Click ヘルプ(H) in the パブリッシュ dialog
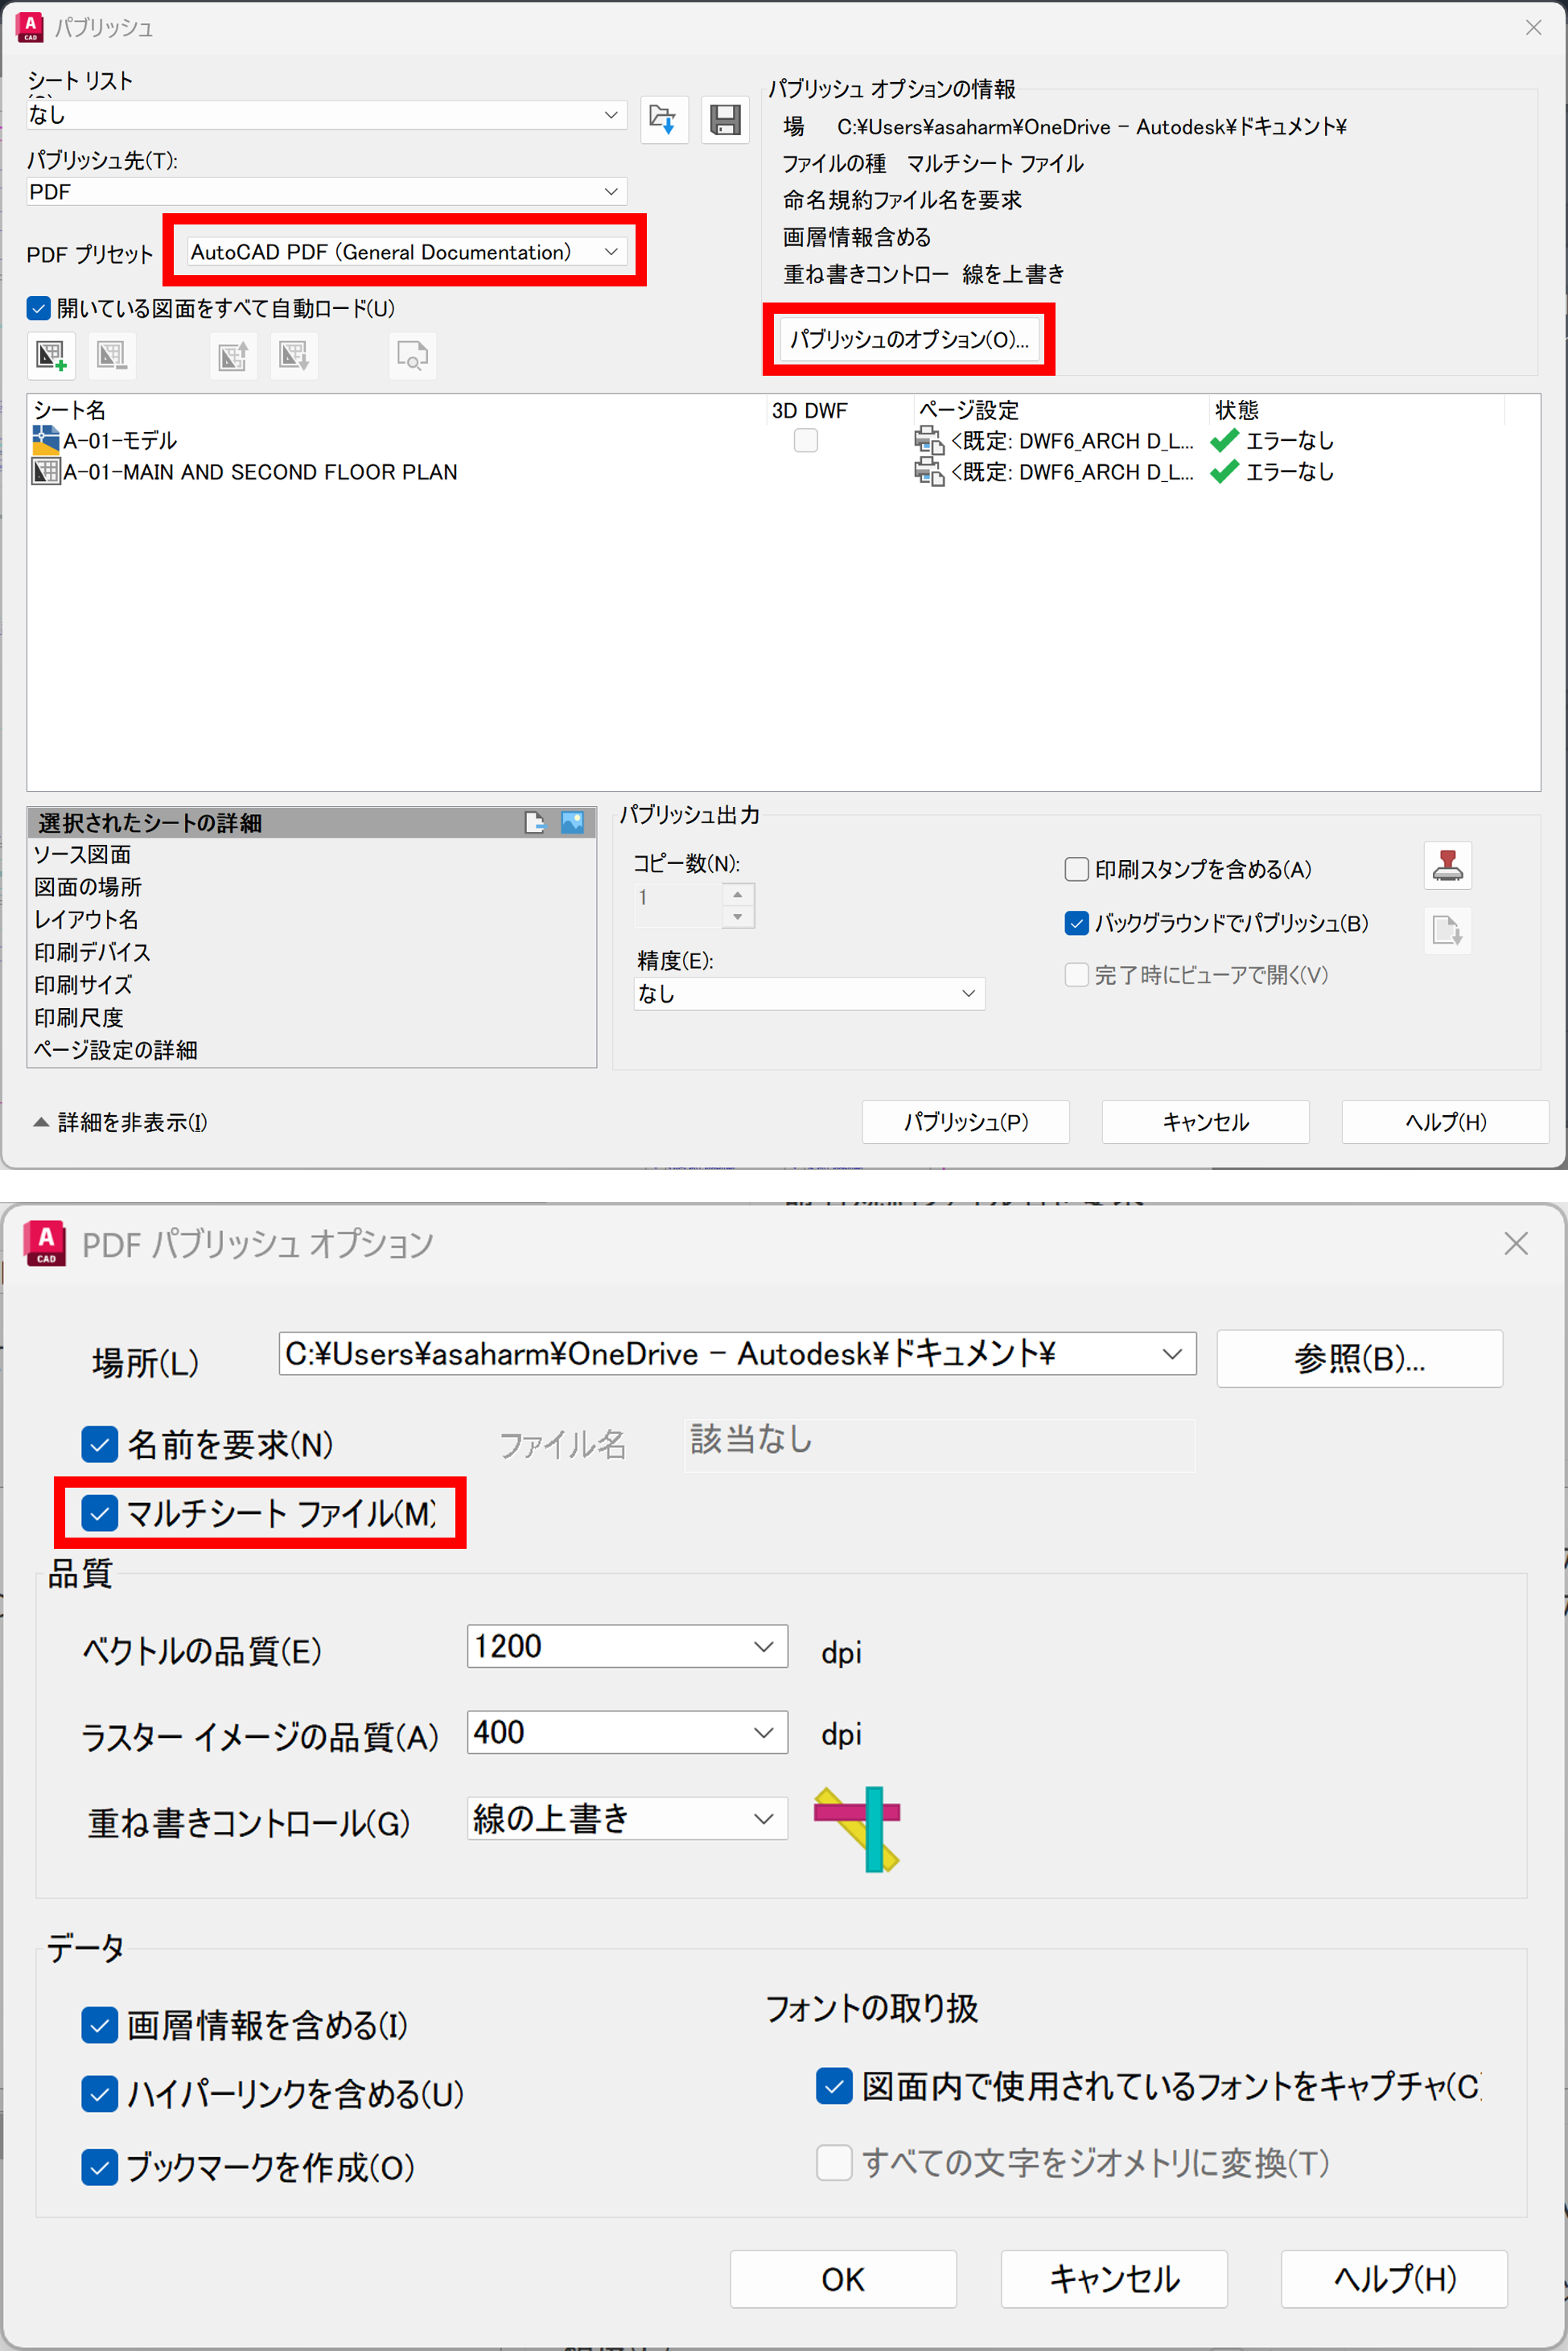This screenshot has width=1568, height=2351. [1445, 1122]
